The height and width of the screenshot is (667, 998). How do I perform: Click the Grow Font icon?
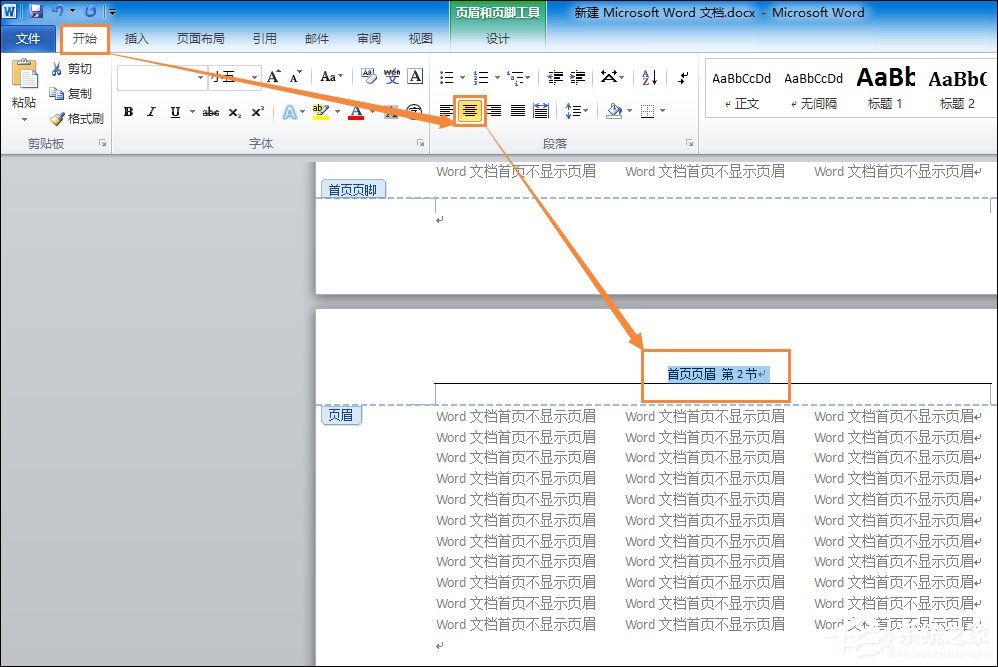click(x=273, y=77)
